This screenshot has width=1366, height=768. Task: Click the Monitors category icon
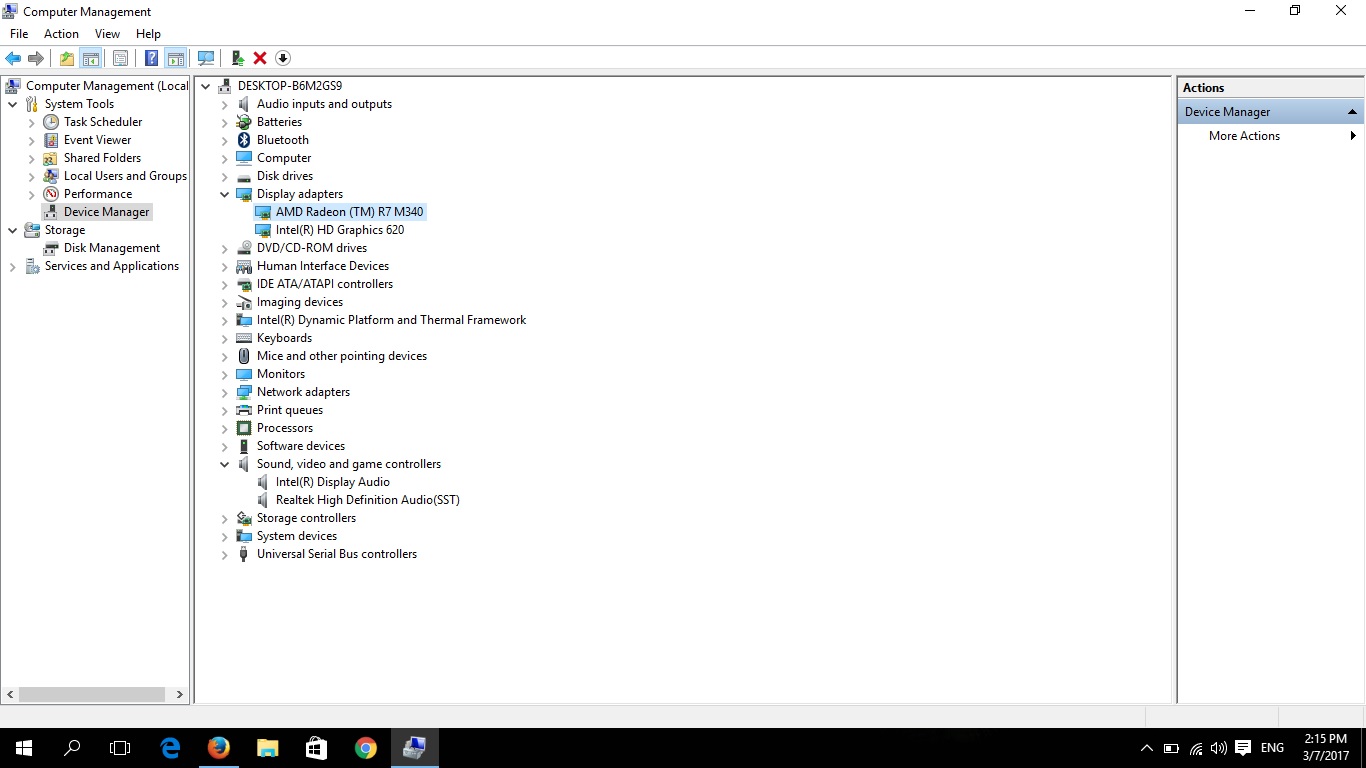point(244,374)
